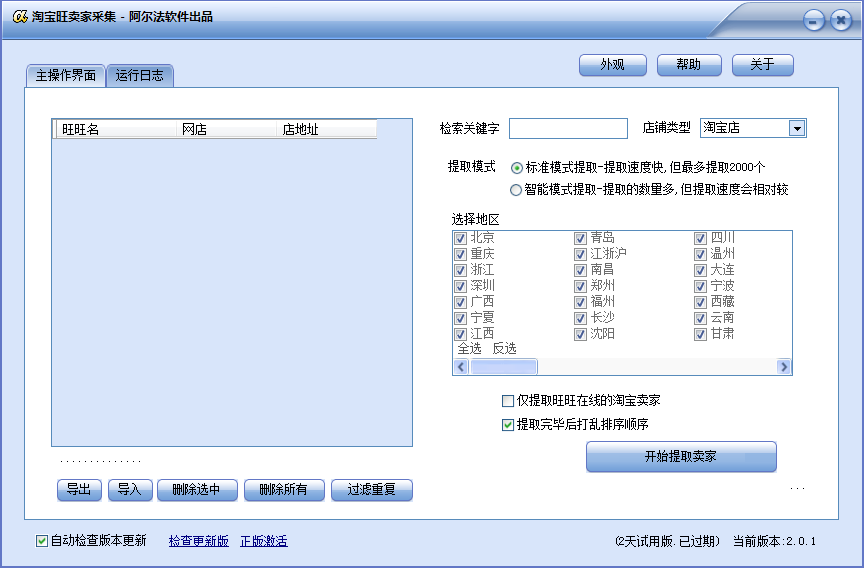Close the window with X button

[x=841, y=21]
